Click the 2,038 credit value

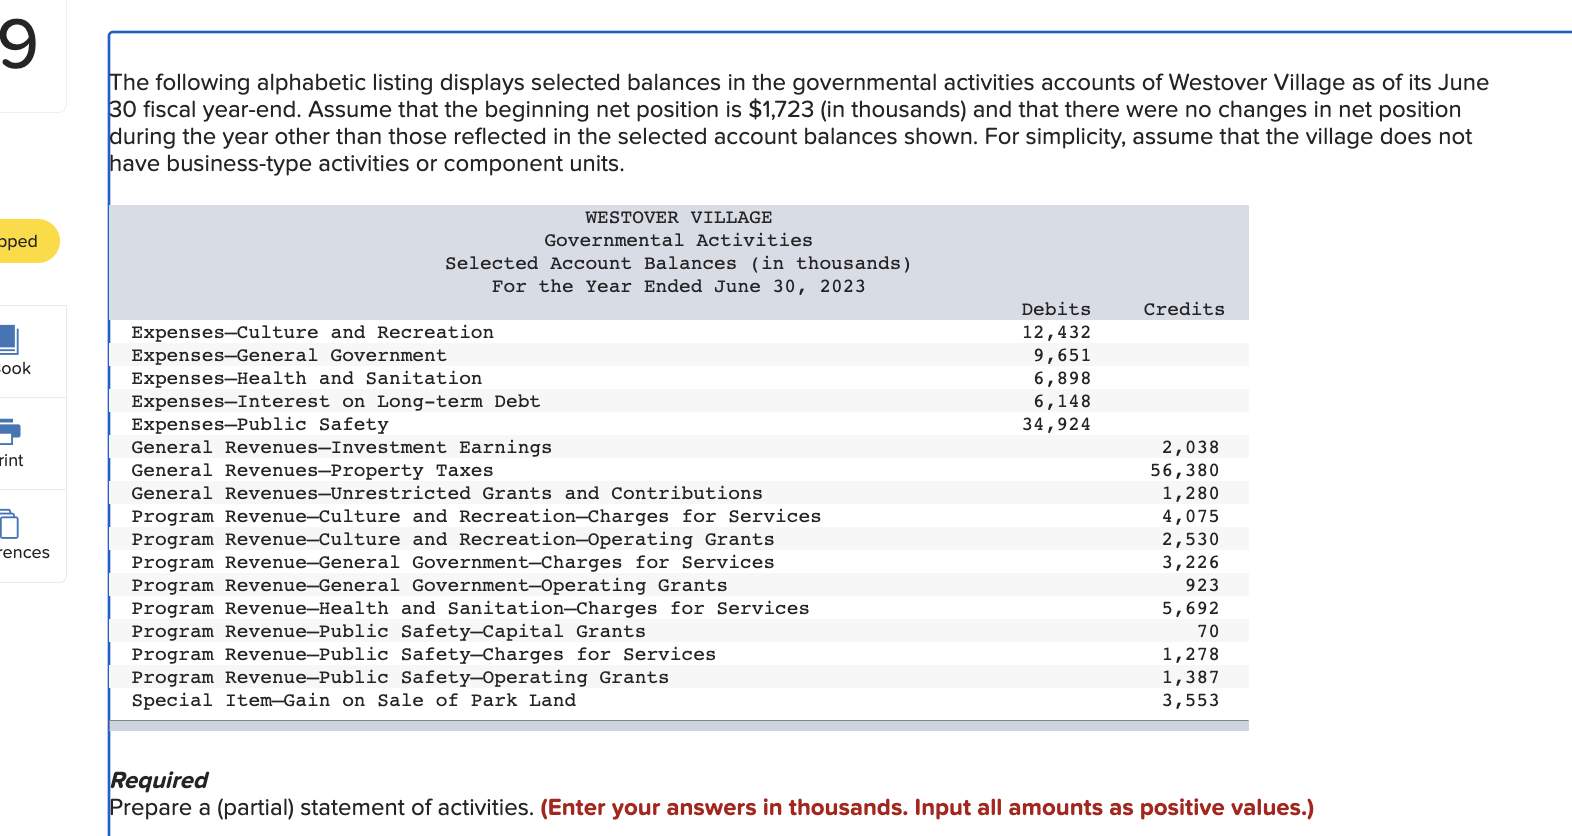coord(1190,447)
